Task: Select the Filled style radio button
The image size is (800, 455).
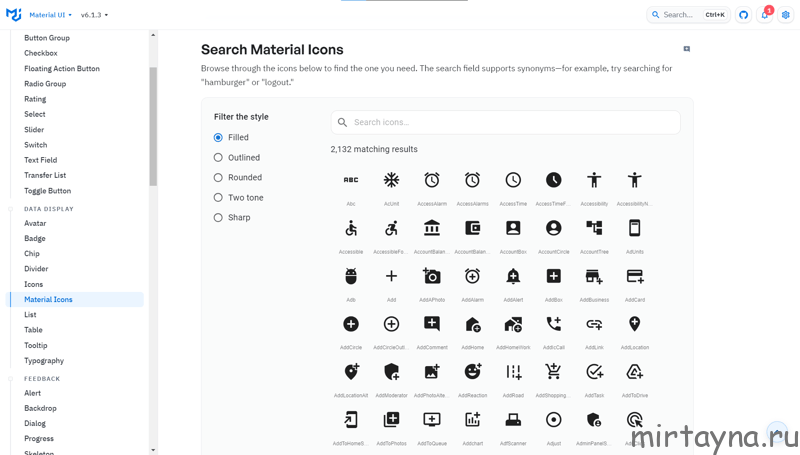Action: pos(218,137)
